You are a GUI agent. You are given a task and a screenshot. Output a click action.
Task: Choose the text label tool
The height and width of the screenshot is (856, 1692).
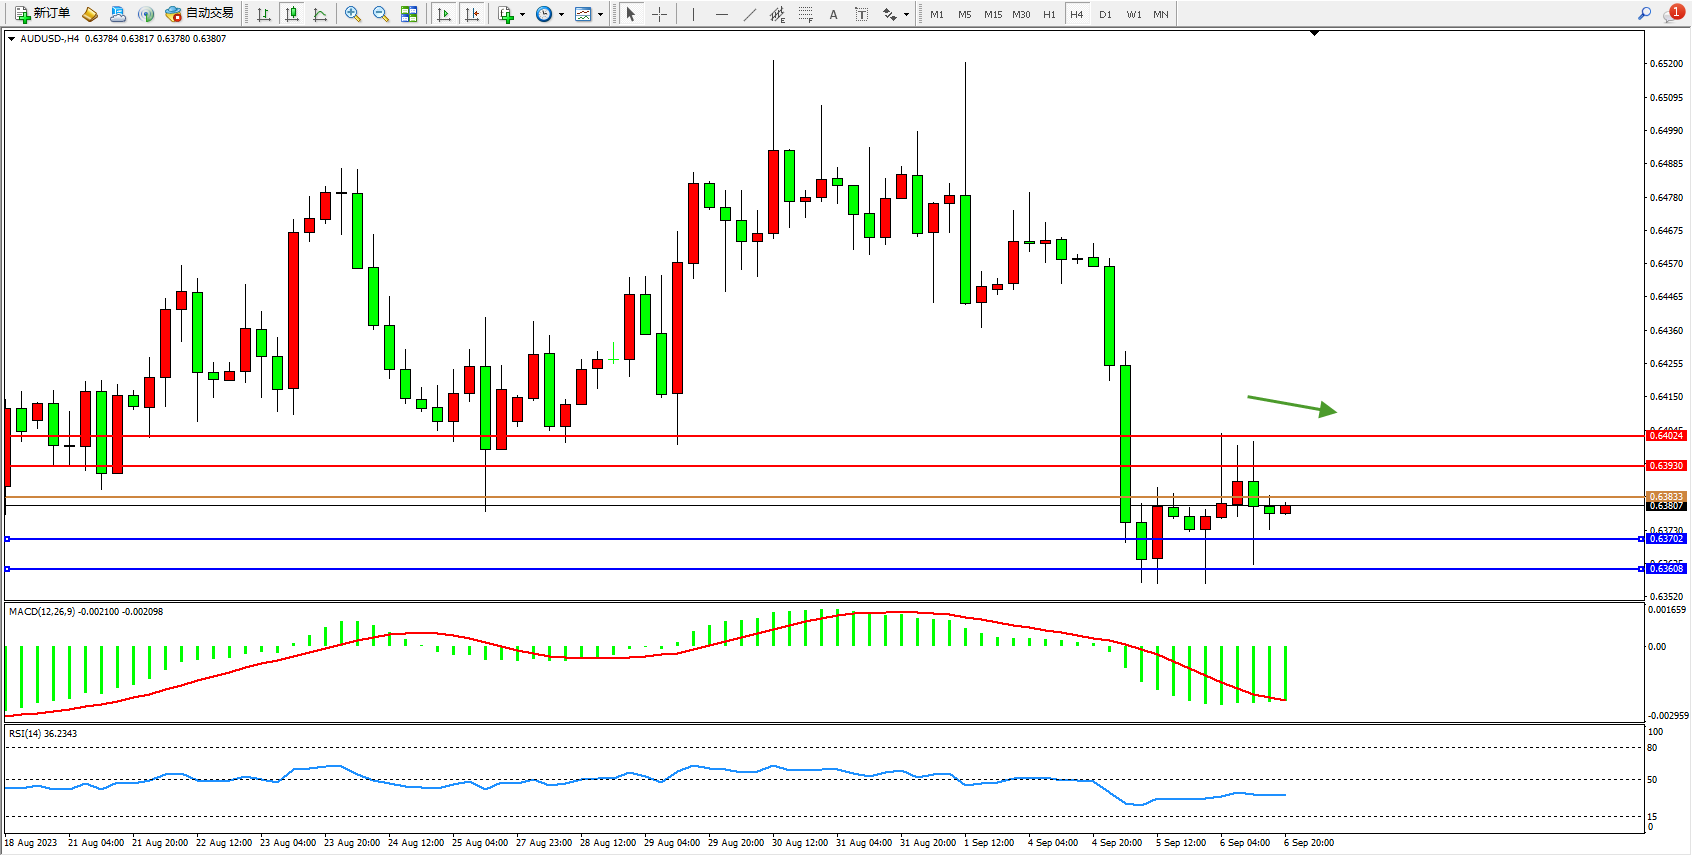click(x=834, y=14)
